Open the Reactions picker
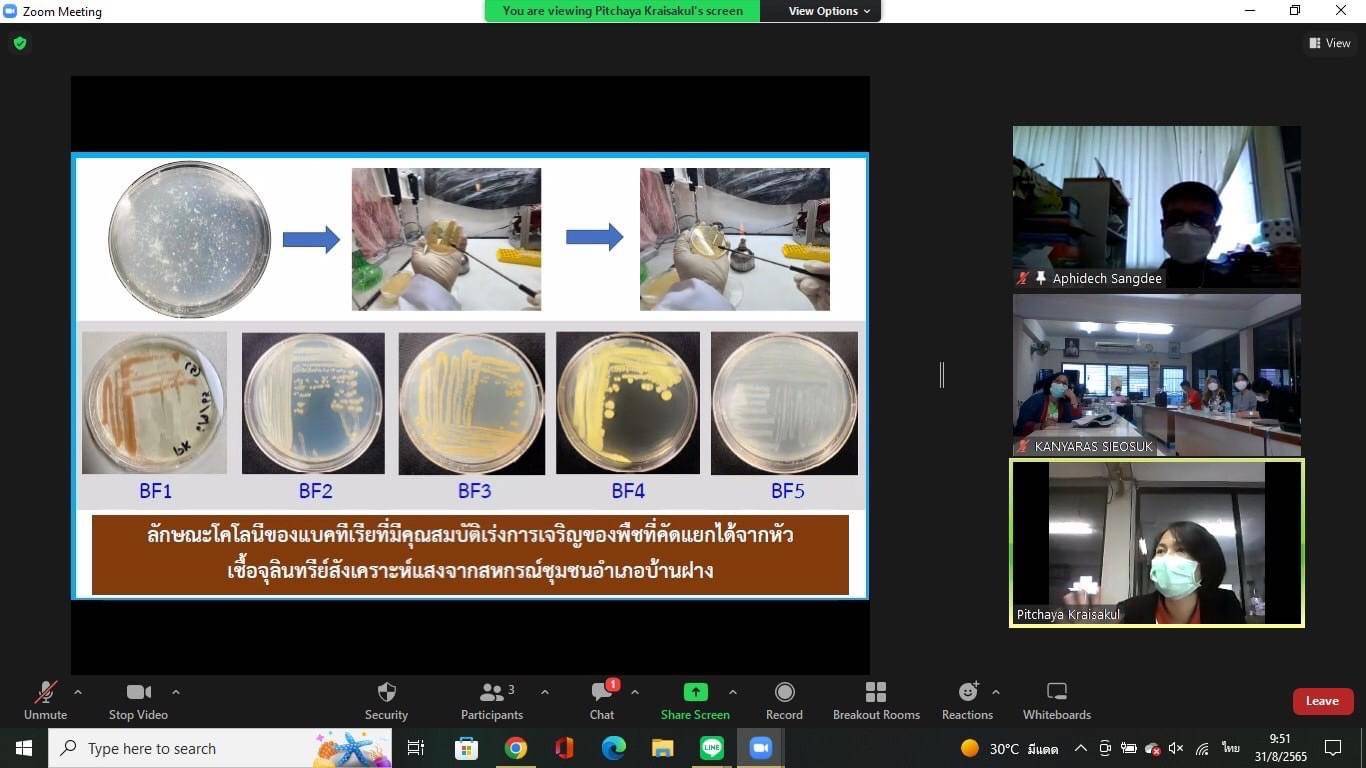Screen dimensions: 1366x768 [967, 693]
